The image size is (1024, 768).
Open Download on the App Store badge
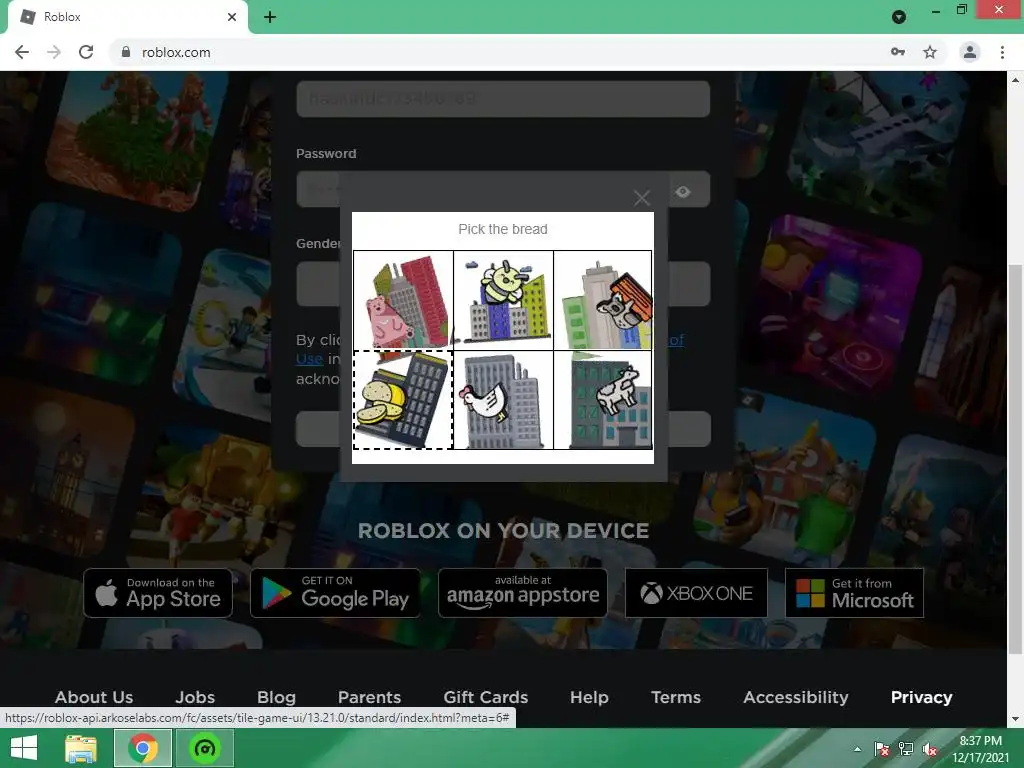158,593
